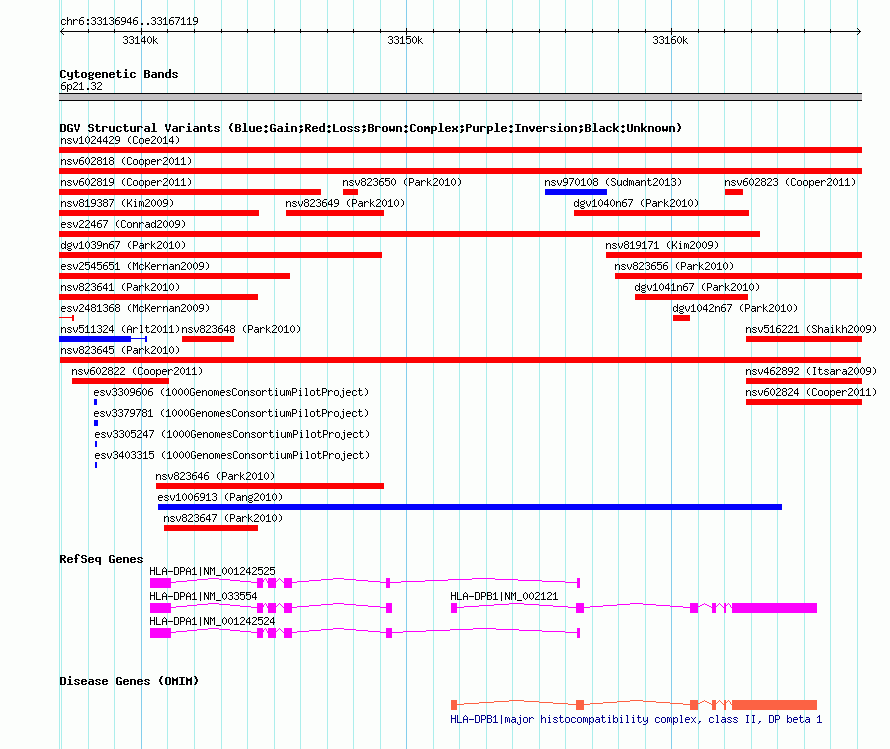The image size is (890, 749).
Task: Click the nsv516221 (Shaikh2009) label
Action: [811, 329]
